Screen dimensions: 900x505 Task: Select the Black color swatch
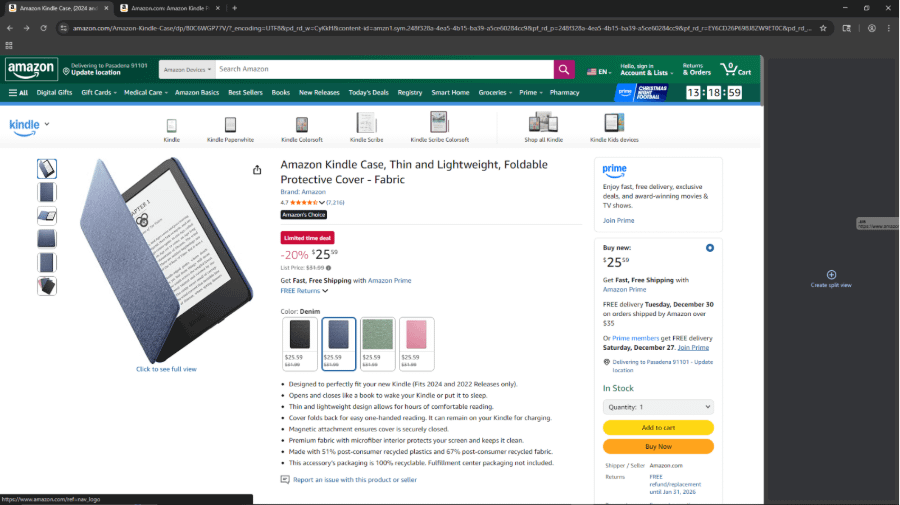point(300,344)
